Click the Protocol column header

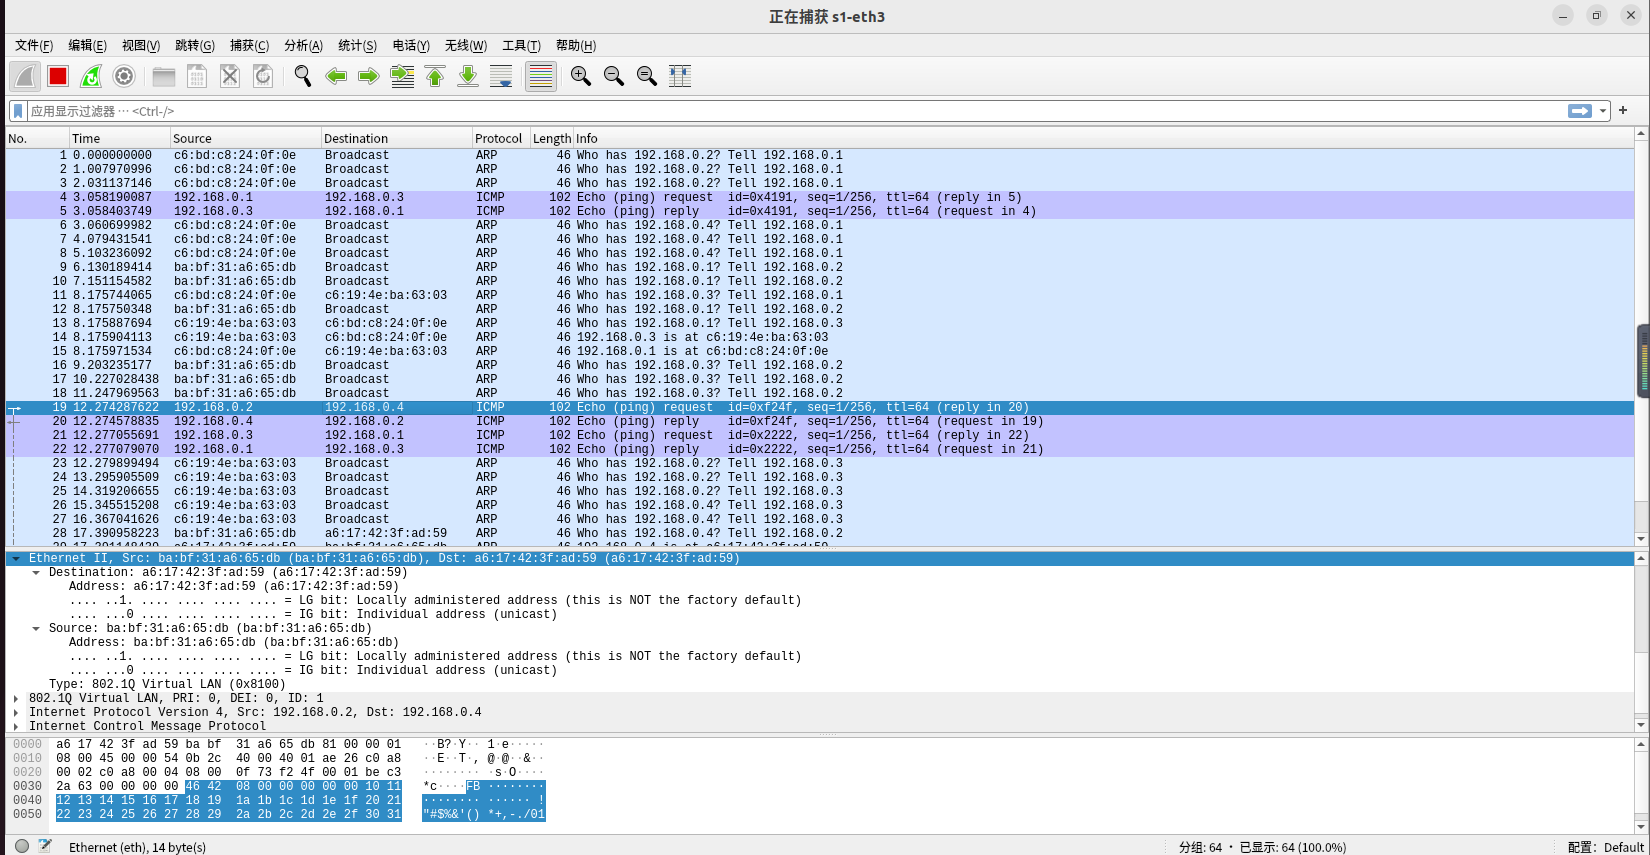(x=498, y=139)
